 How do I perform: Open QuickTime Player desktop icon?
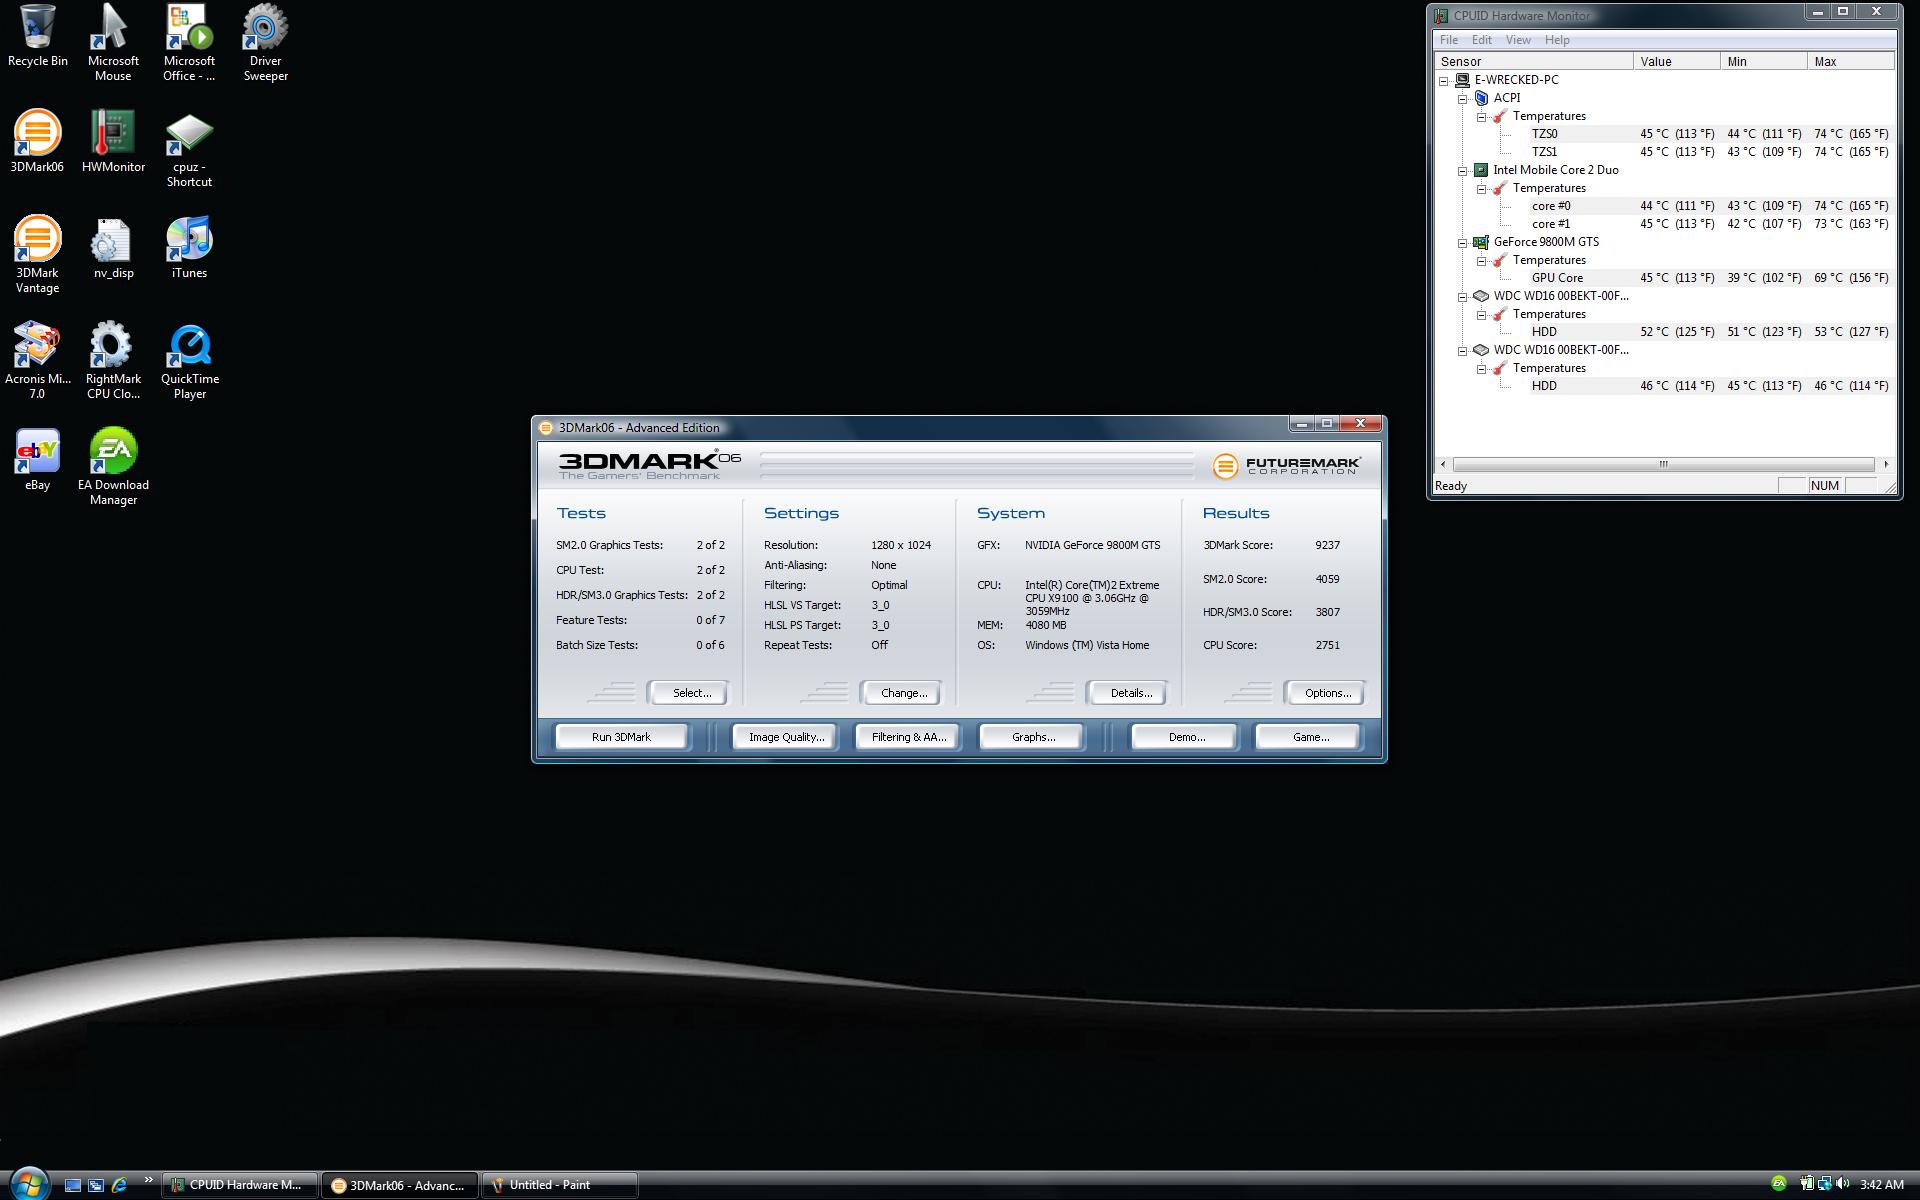click(189, 361)
